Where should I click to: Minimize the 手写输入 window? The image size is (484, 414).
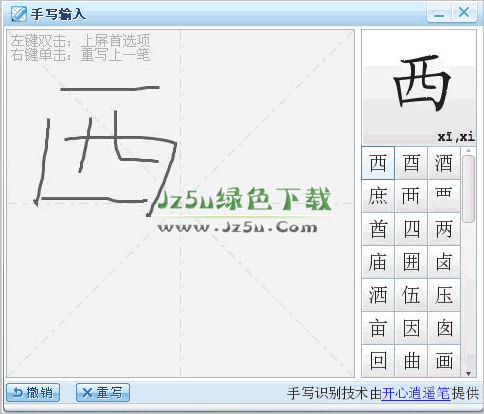pos(440,13)
